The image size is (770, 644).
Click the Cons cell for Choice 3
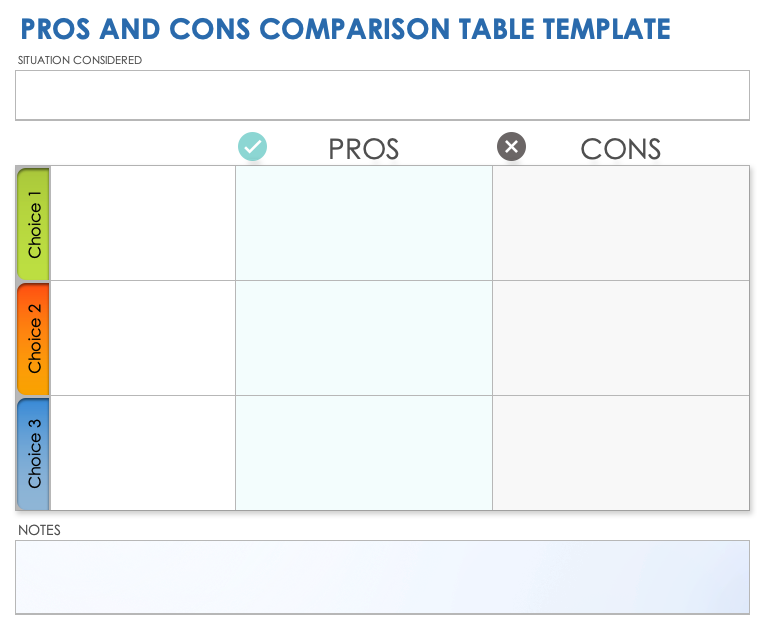click(x=620, y=453)
